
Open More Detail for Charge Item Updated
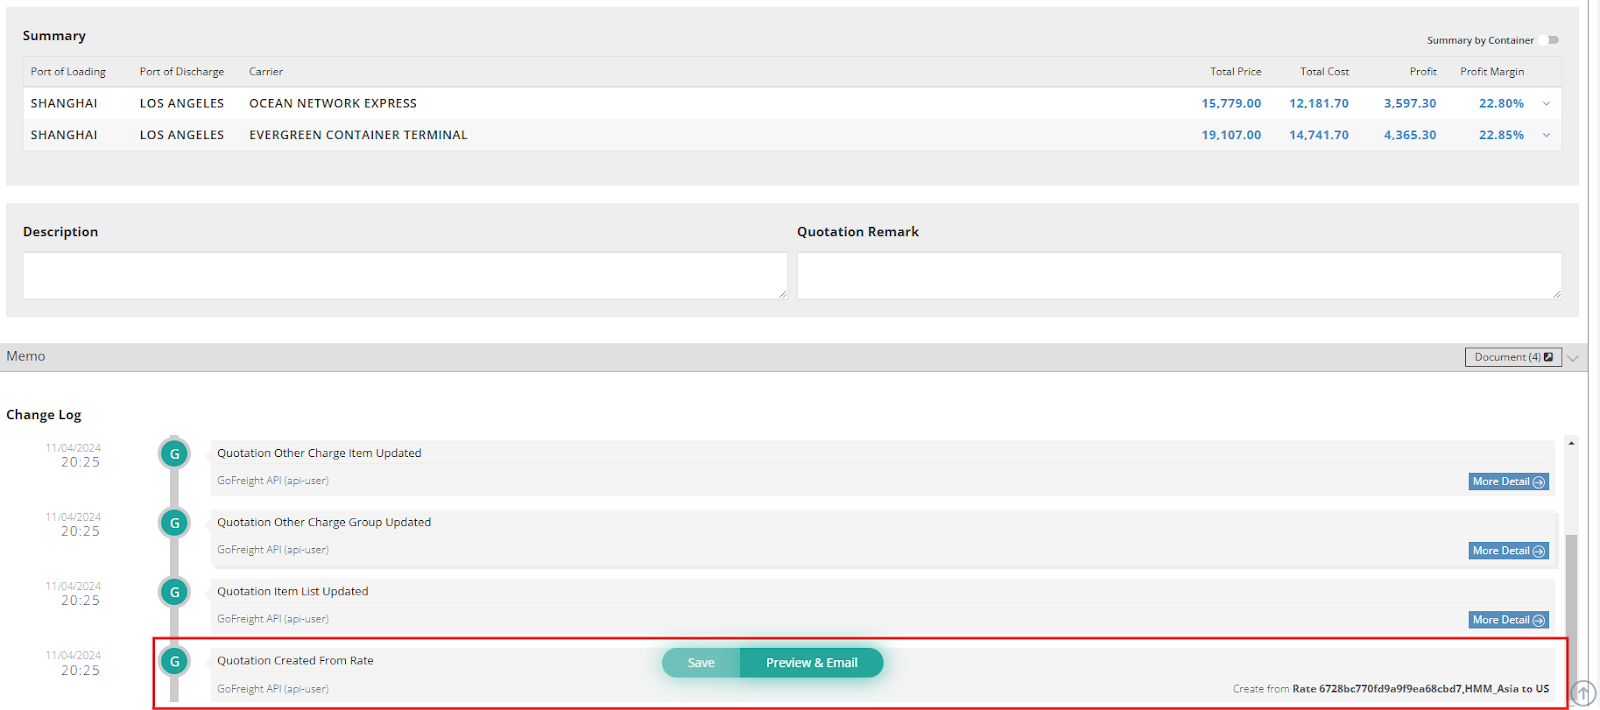[x=1508, y=482]
